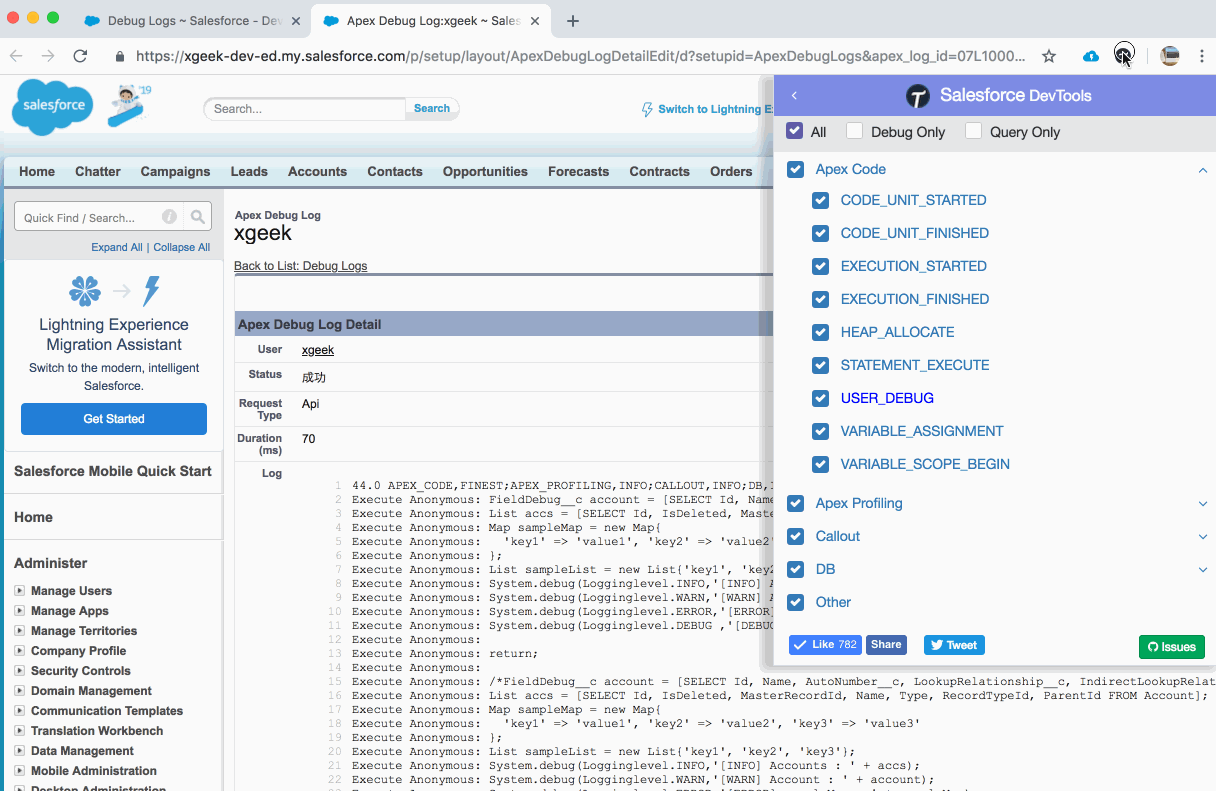The height and width of the screenshot is (791, 1216).
Task: Uncheck HEAP_ALLOCATE checkbox
Action: (x=821, y=332)
